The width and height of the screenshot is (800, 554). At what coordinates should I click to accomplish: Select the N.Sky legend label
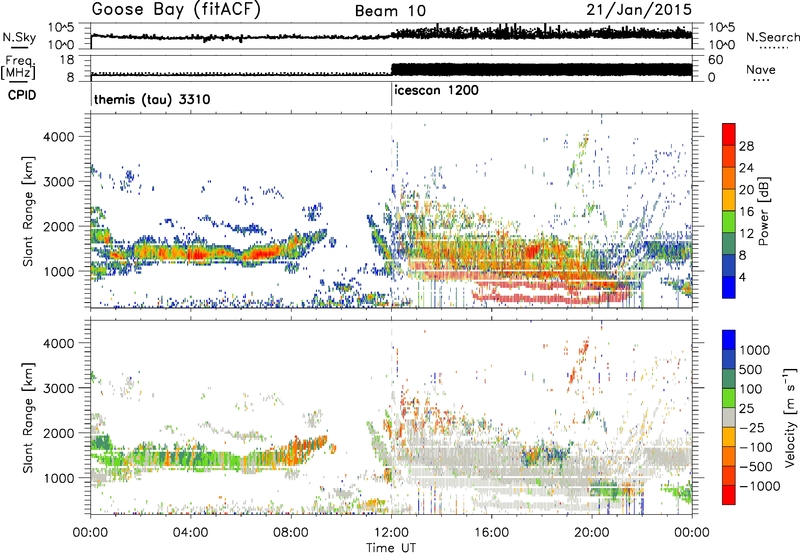[x=19, y=37]
